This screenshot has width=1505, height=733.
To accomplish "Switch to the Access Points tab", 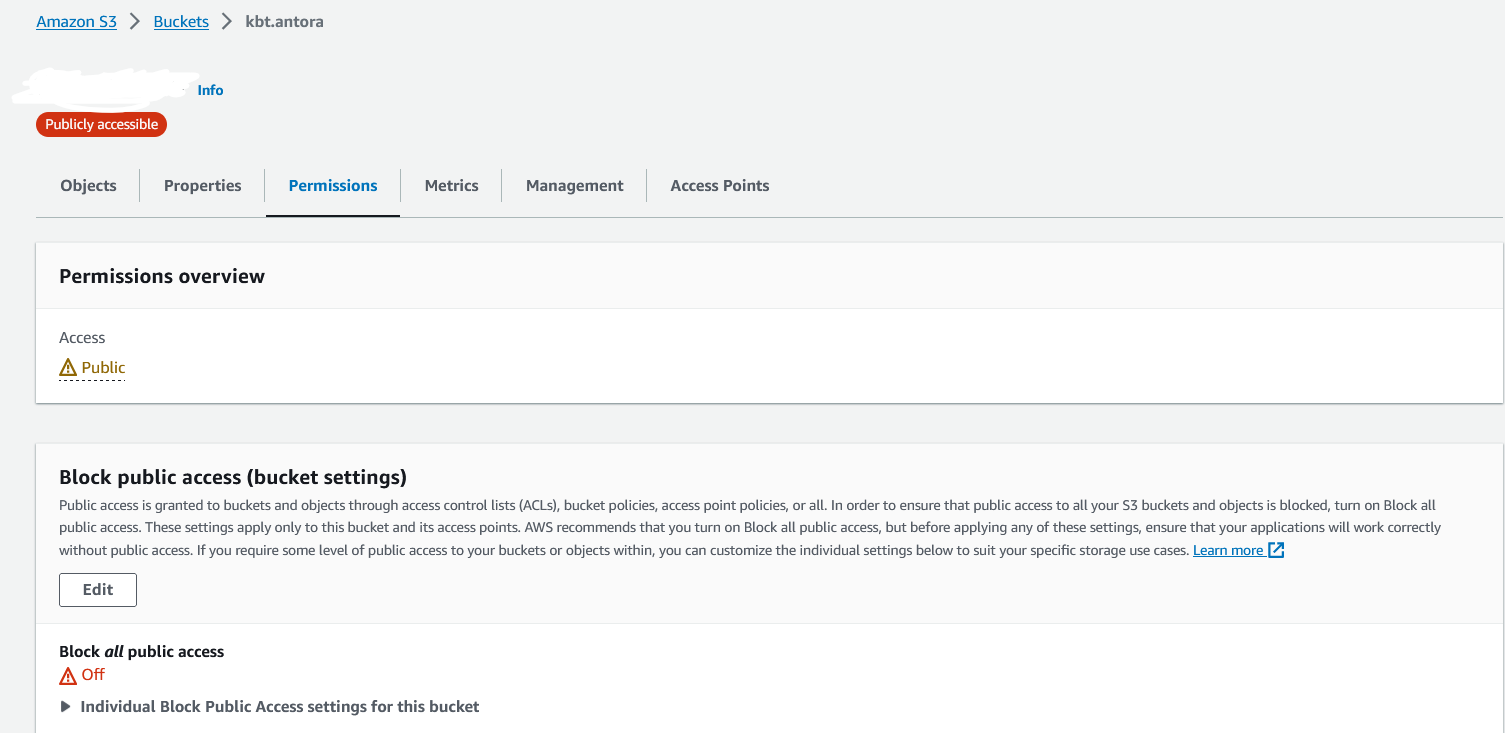I will 719,185.
